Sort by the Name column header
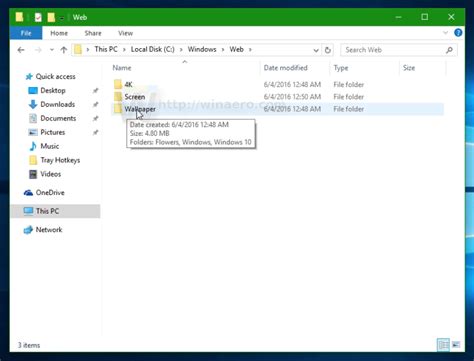Image resolution: width=474 pixels, height=361 pixels. (x=122, y=68)
